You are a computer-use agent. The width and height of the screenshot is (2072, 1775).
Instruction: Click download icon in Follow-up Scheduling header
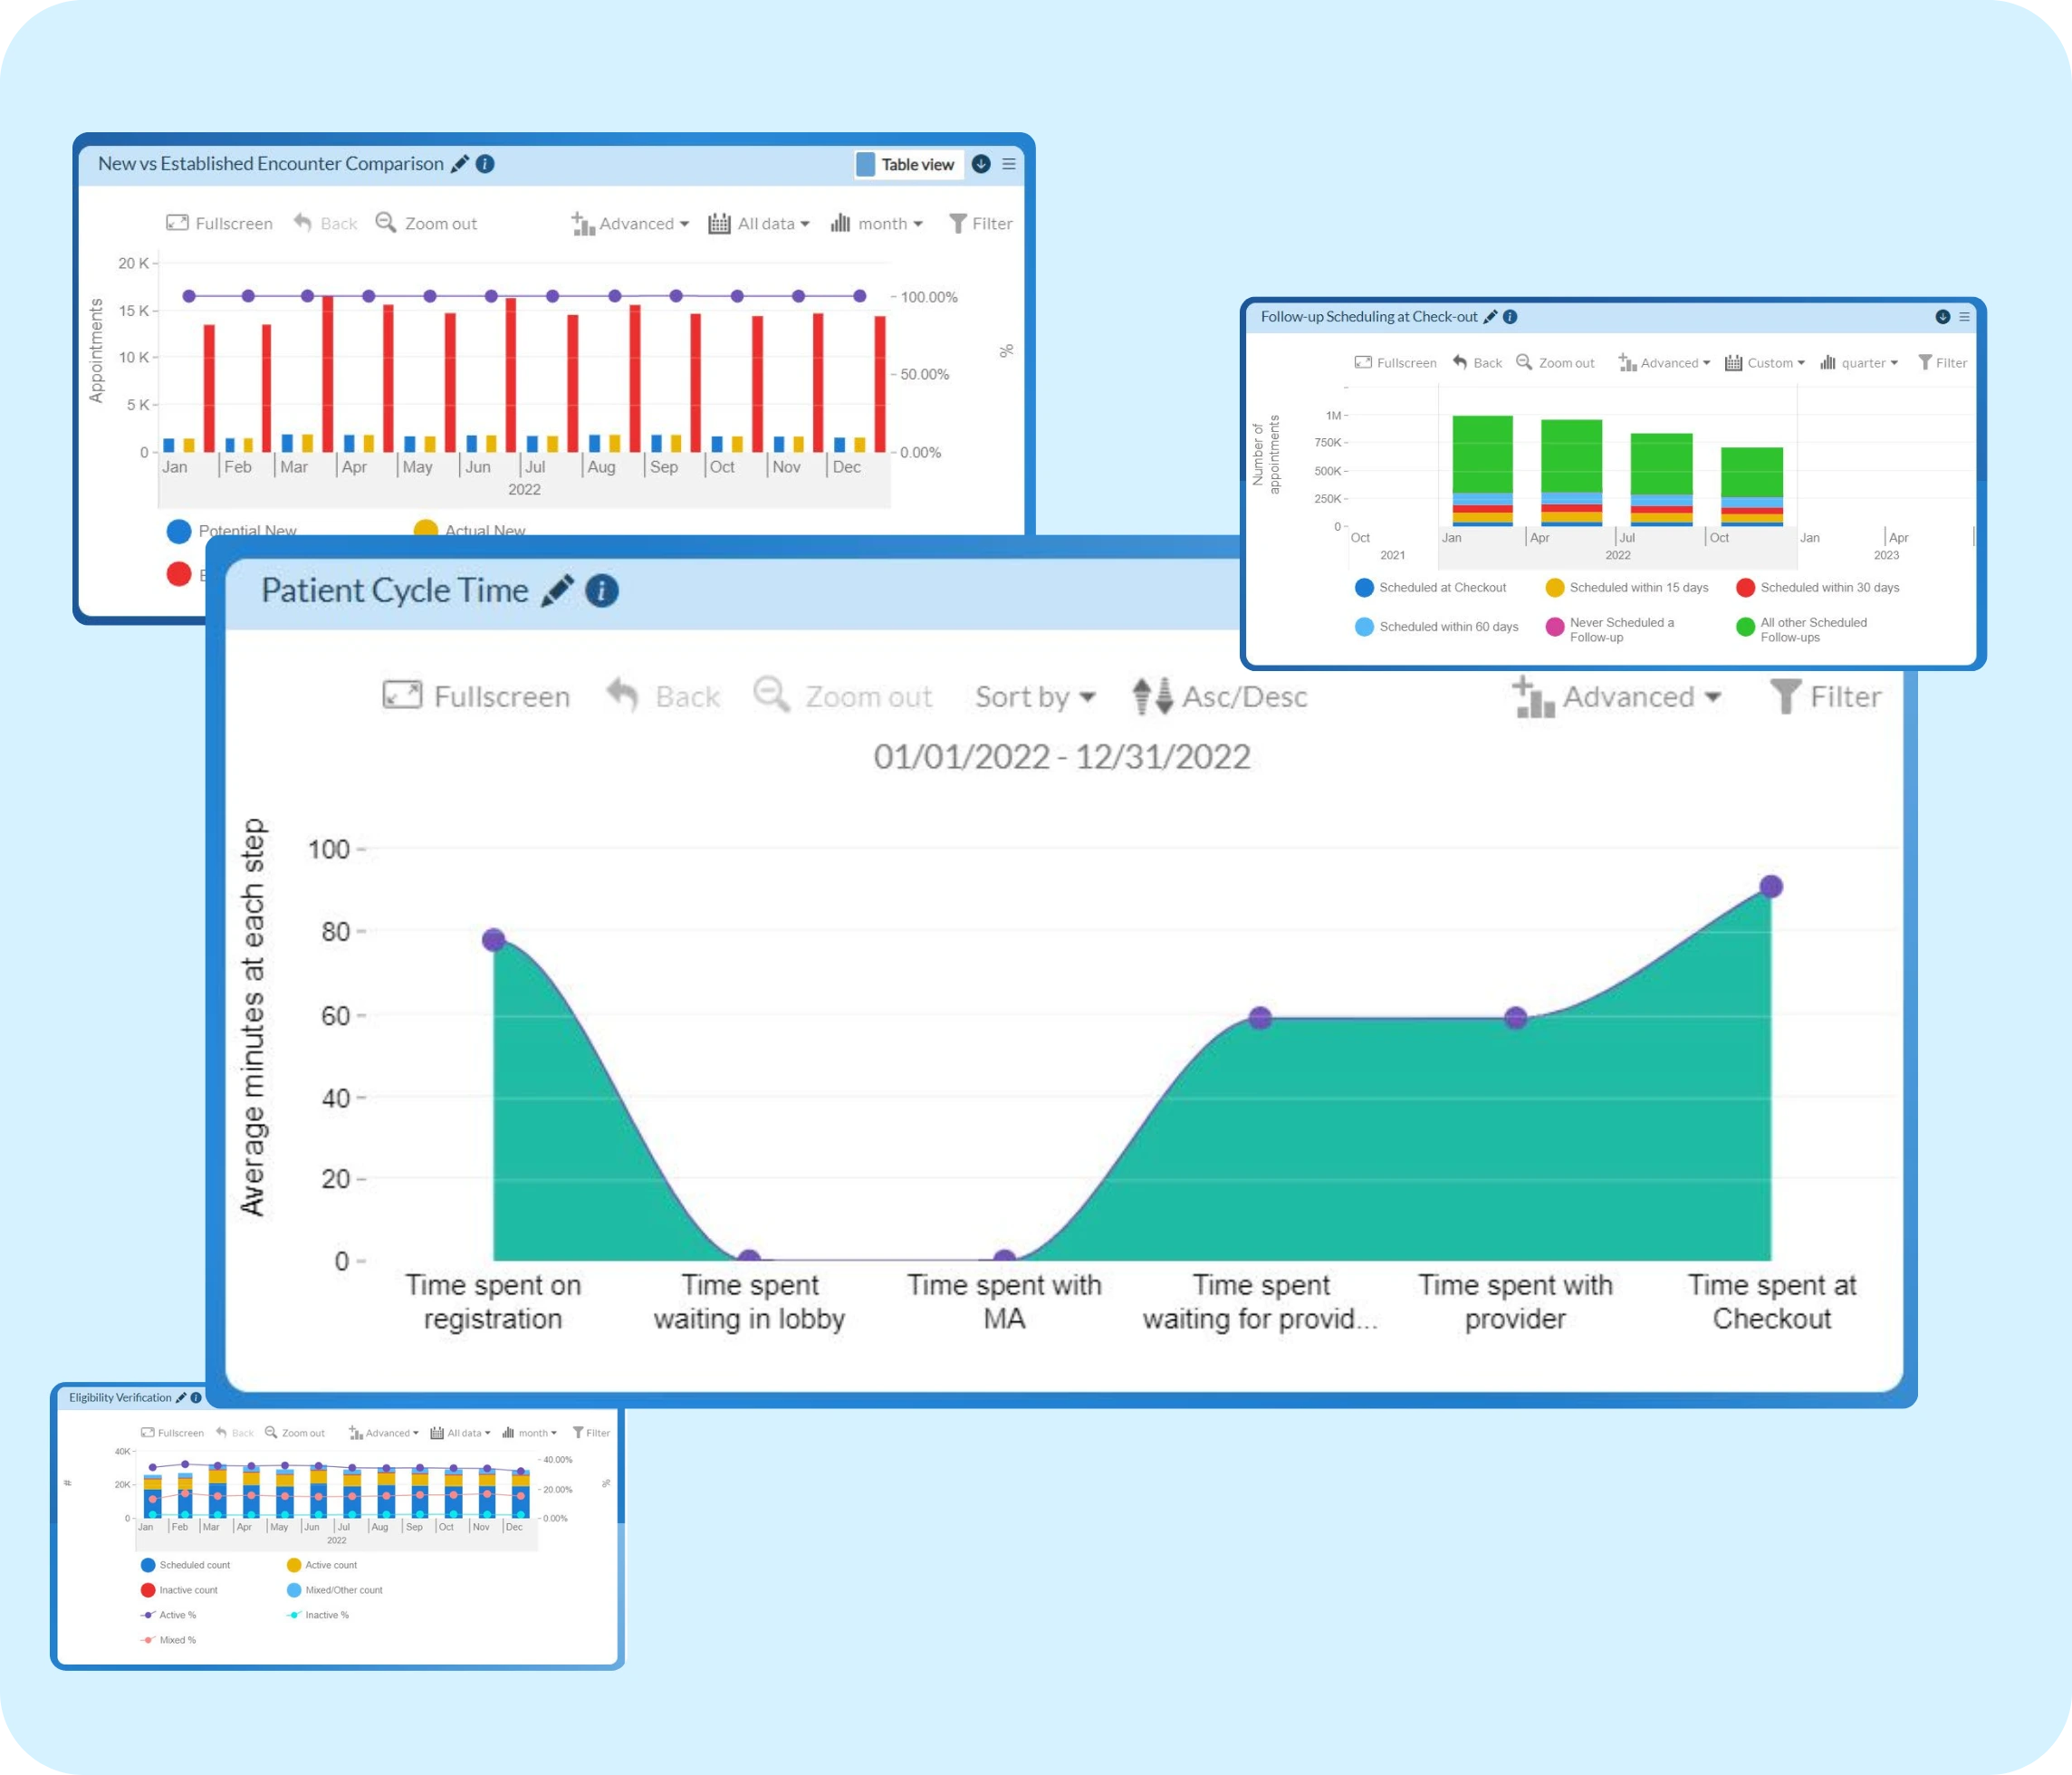pyautogui.click(x=1942, y=317)
